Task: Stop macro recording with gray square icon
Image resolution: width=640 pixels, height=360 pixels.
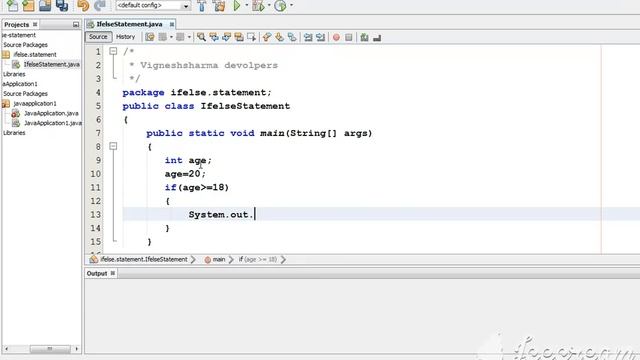Action: 349,37
